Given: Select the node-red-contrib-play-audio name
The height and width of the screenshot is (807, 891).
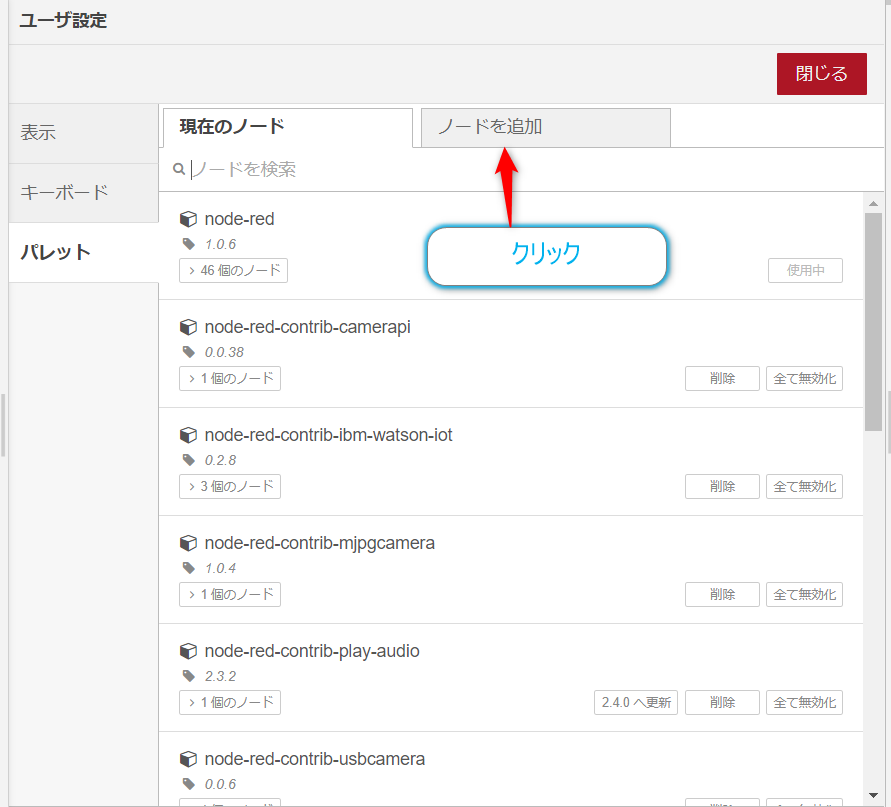Looking at the screenshot, I should click(312, 651).
